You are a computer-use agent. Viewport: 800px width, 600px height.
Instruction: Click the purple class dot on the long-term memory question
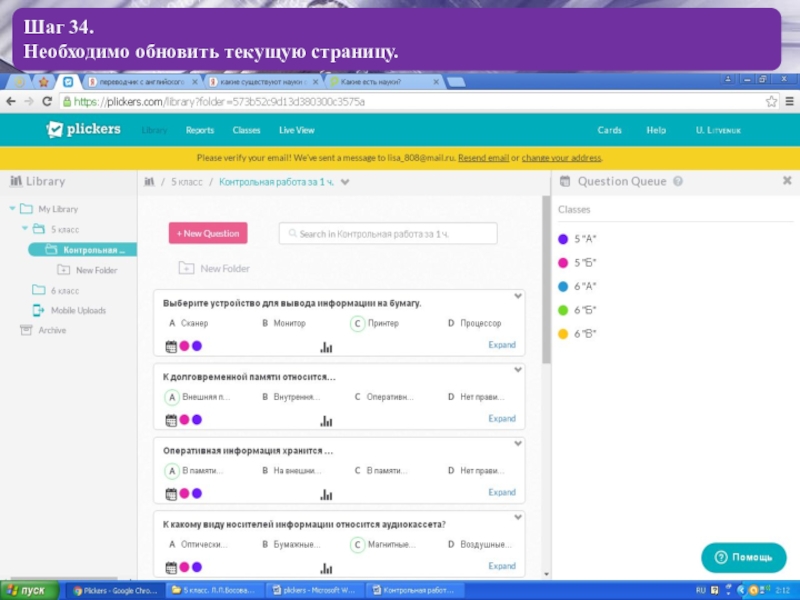pos(197,419)
